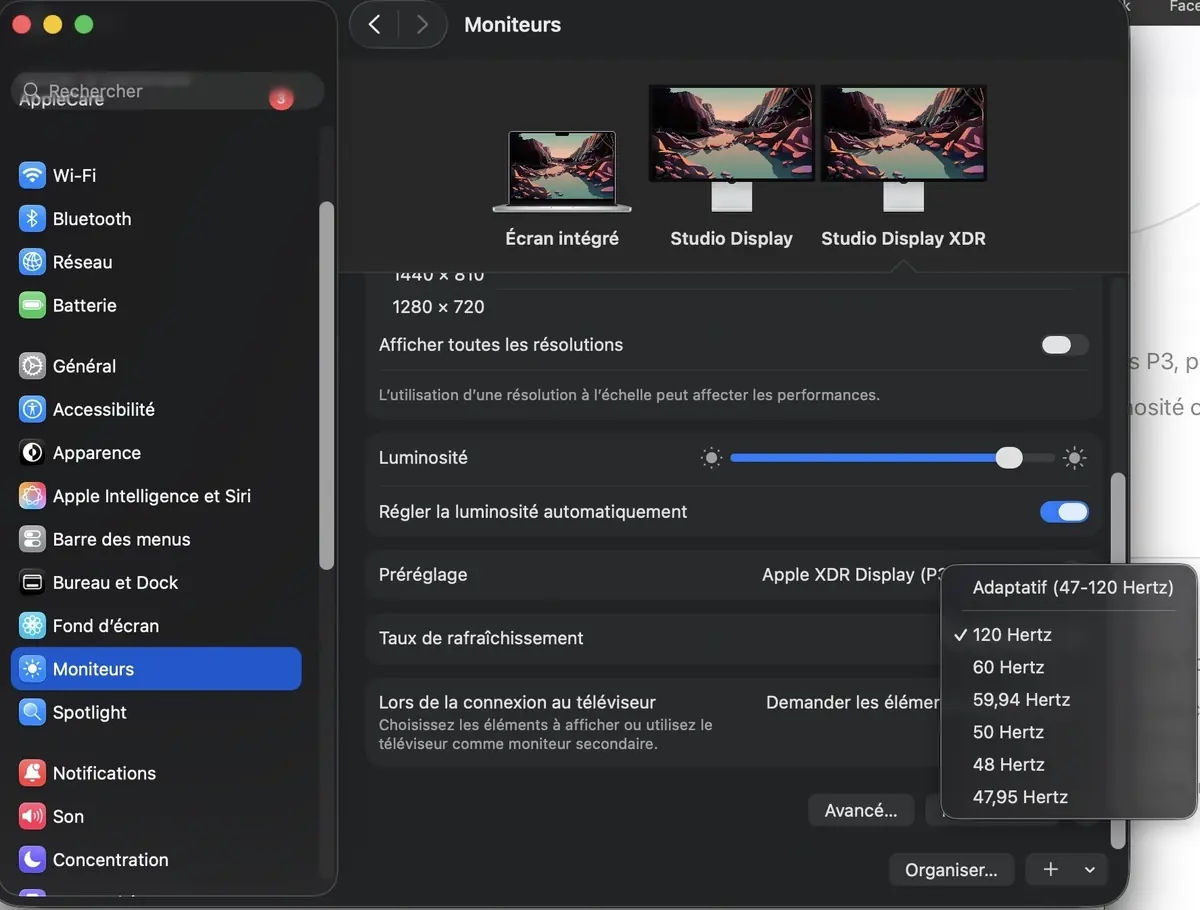Open the Avancé... dialog

pyautogui.click(x=860, y=810)
